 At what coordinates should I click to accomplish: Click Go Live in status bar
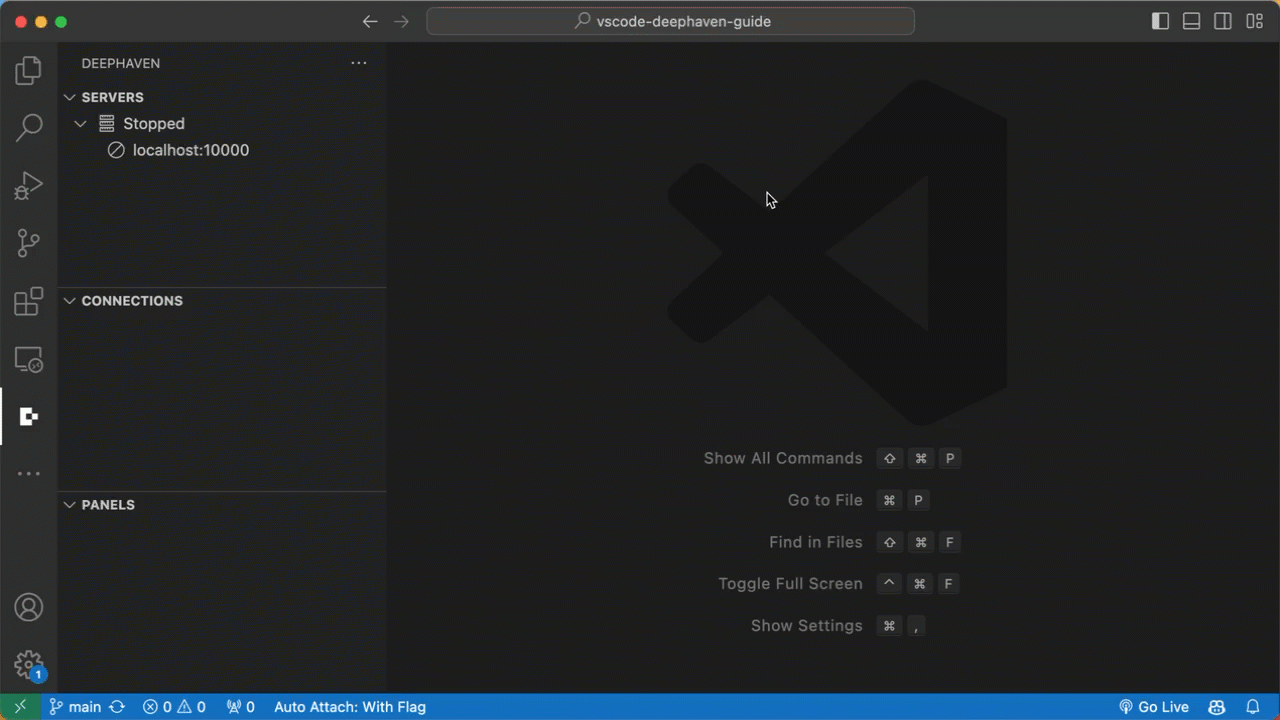coord(1153,707)
